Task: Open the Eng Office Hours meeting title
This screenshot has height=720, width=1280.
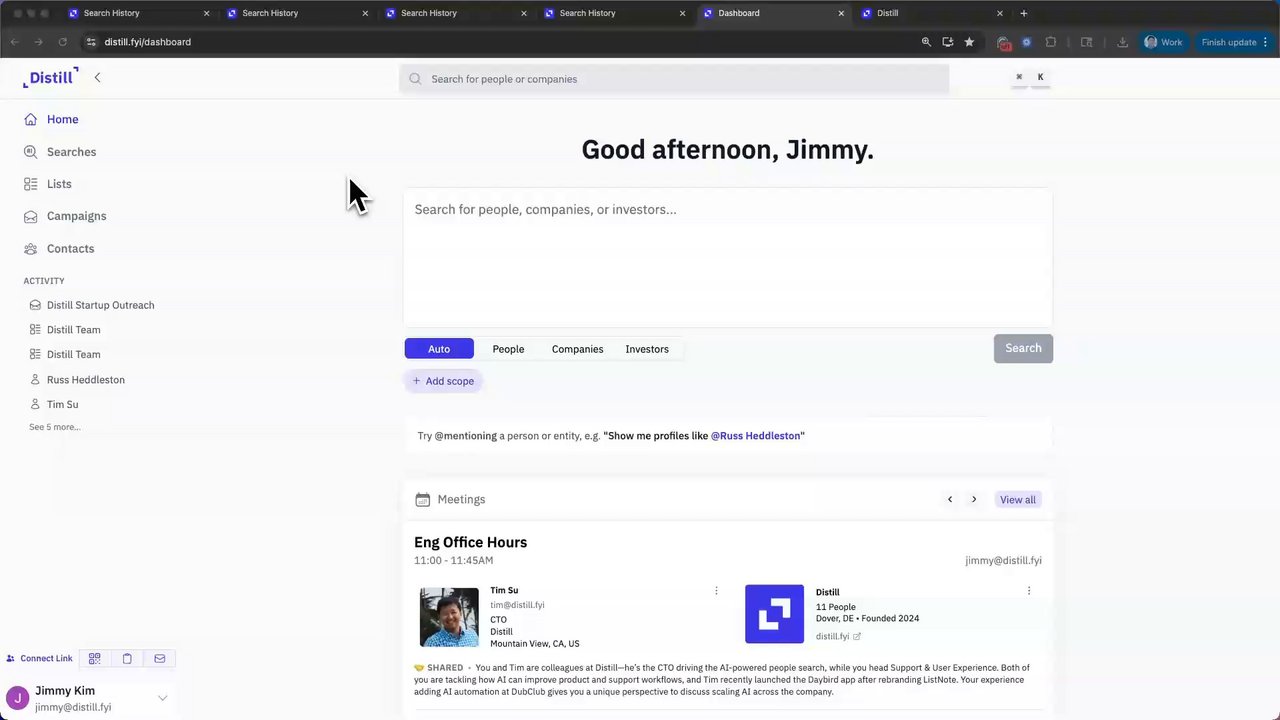Action: (470, 542)
